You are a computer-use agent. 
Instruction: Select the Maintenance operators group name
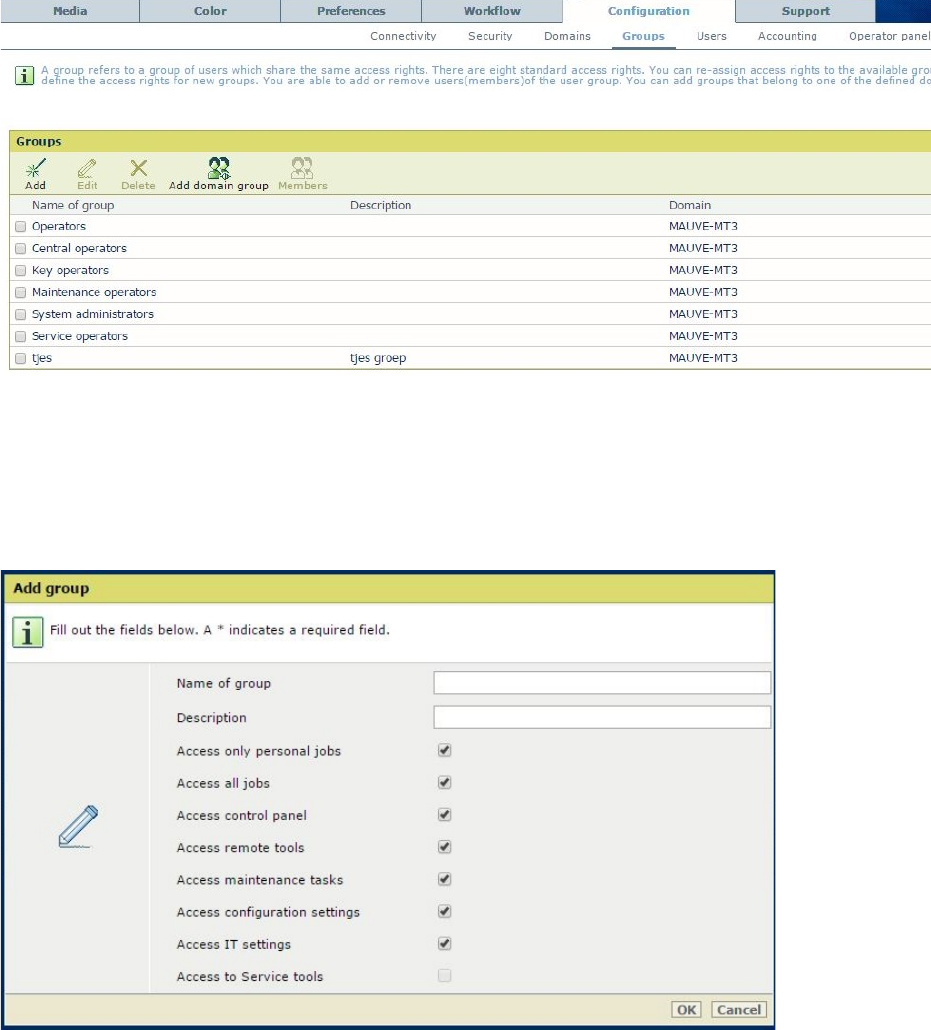94,292
